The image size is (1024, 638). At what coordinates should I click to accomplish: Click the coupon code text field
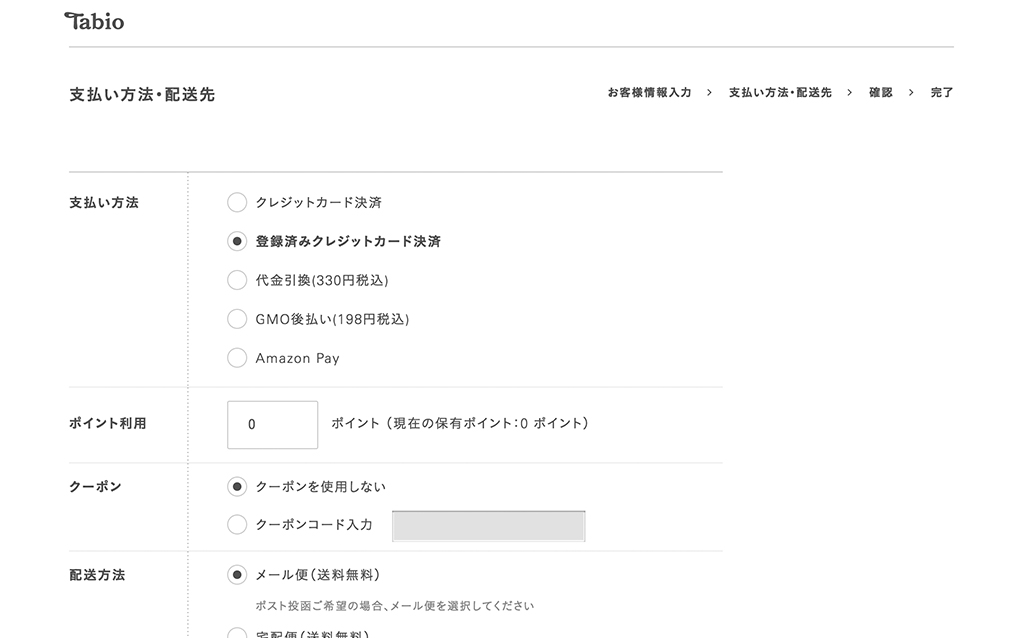click(x=488, y=526)
